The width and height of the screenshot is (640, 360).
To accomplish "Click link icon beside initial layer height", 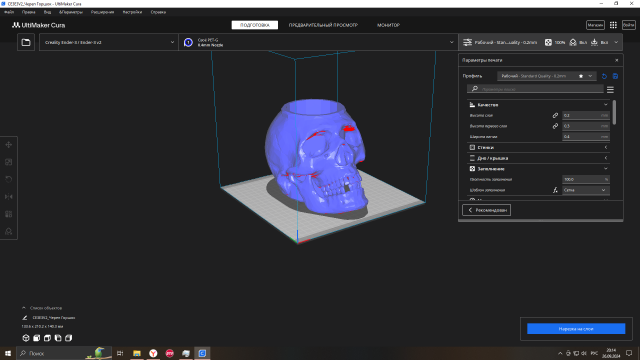I will point(555,126).
